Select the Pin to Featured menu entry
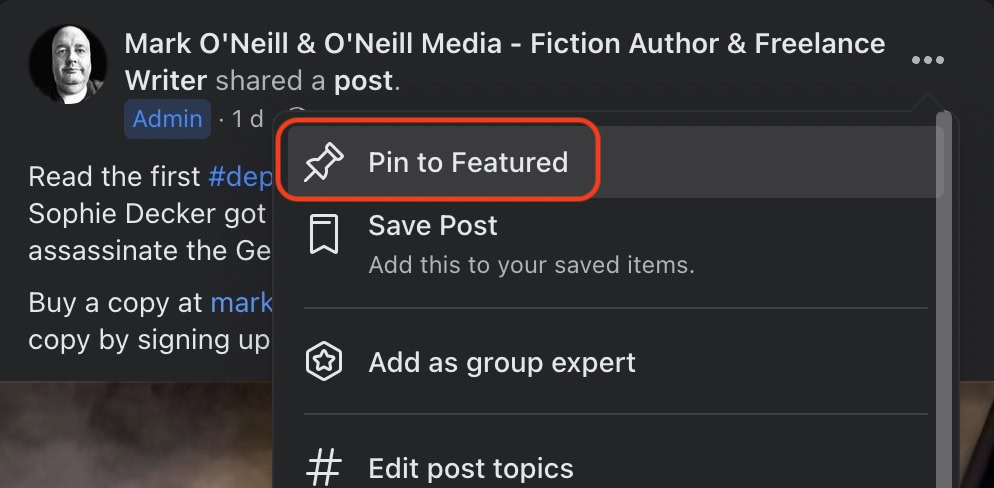 point(467,162)
